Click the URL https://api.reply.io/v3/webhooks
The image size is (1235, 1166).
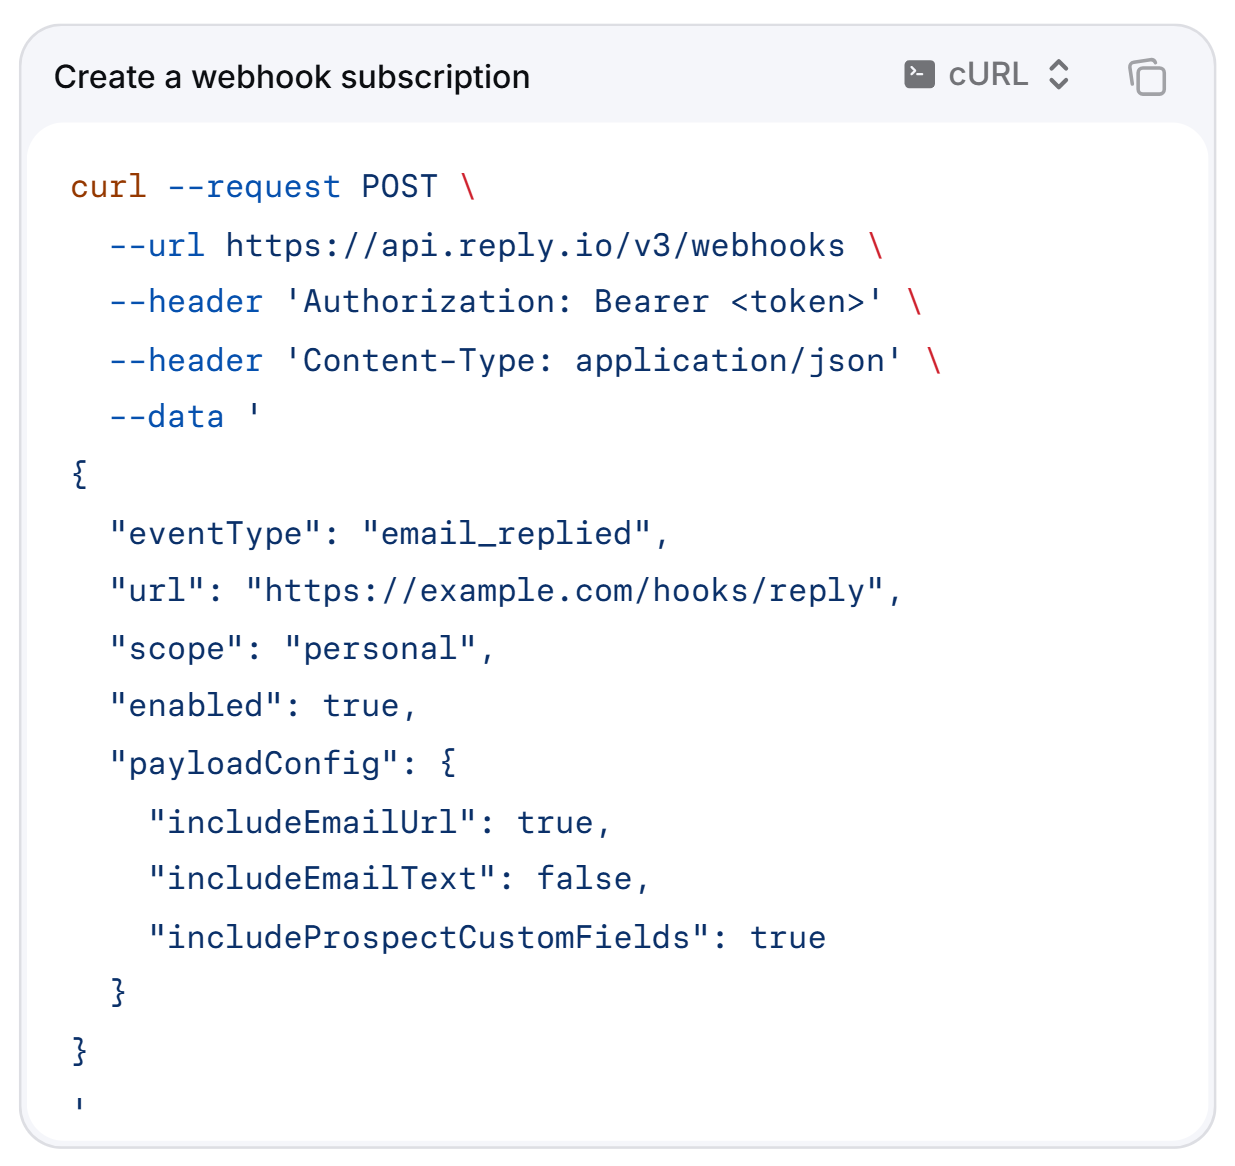coord(535,245)
